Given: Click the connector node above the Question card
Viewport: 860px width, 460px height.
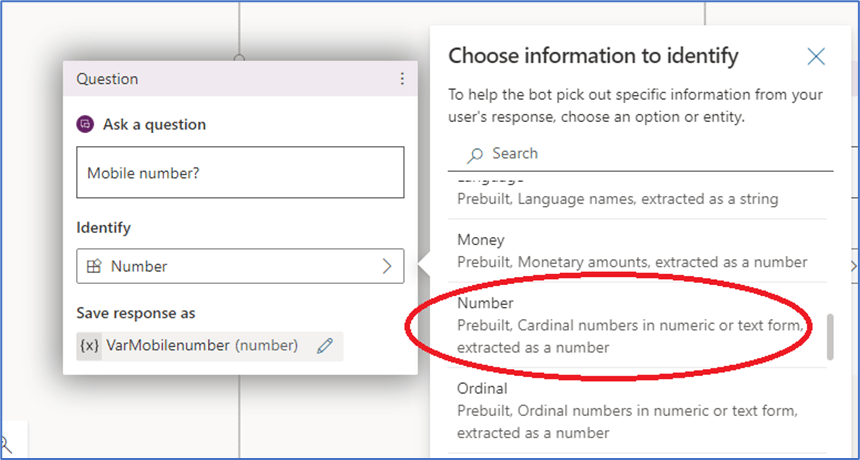Looking at the screenshot, I should coord(240,56).
